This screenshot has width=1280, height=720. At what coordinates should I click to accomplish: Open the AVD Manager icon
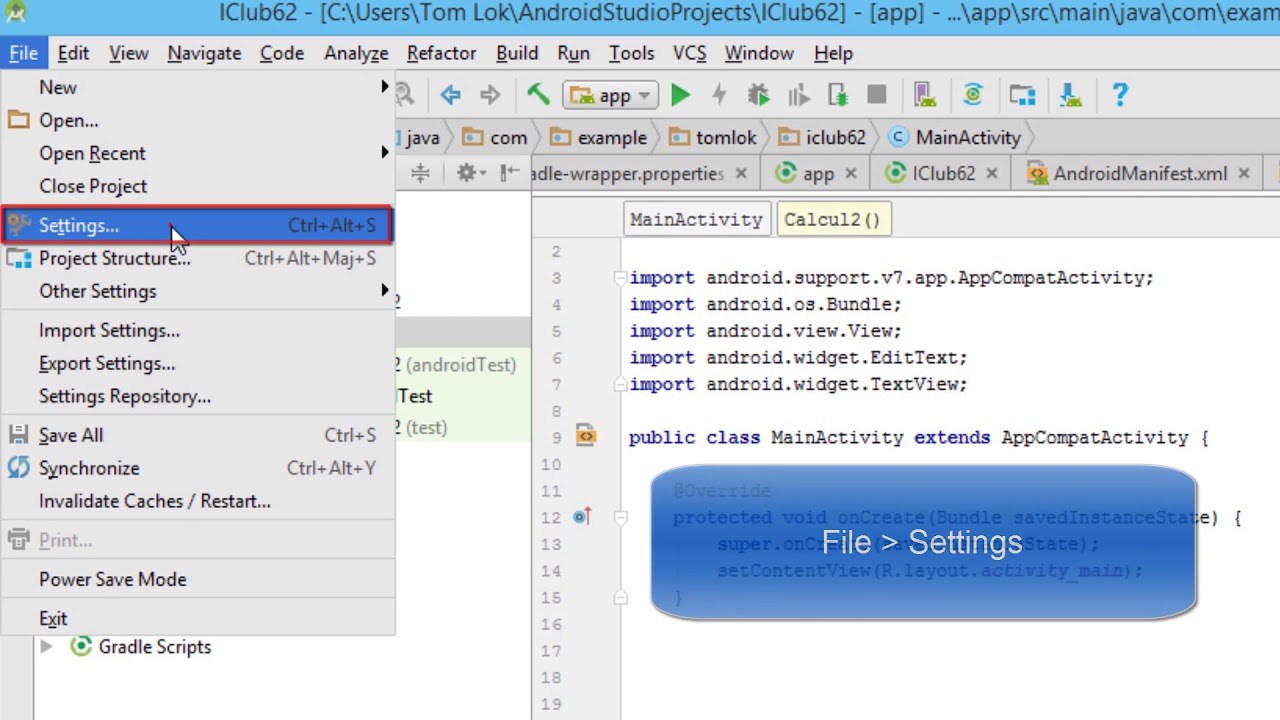pyautogui.click(x=925, y=95)
